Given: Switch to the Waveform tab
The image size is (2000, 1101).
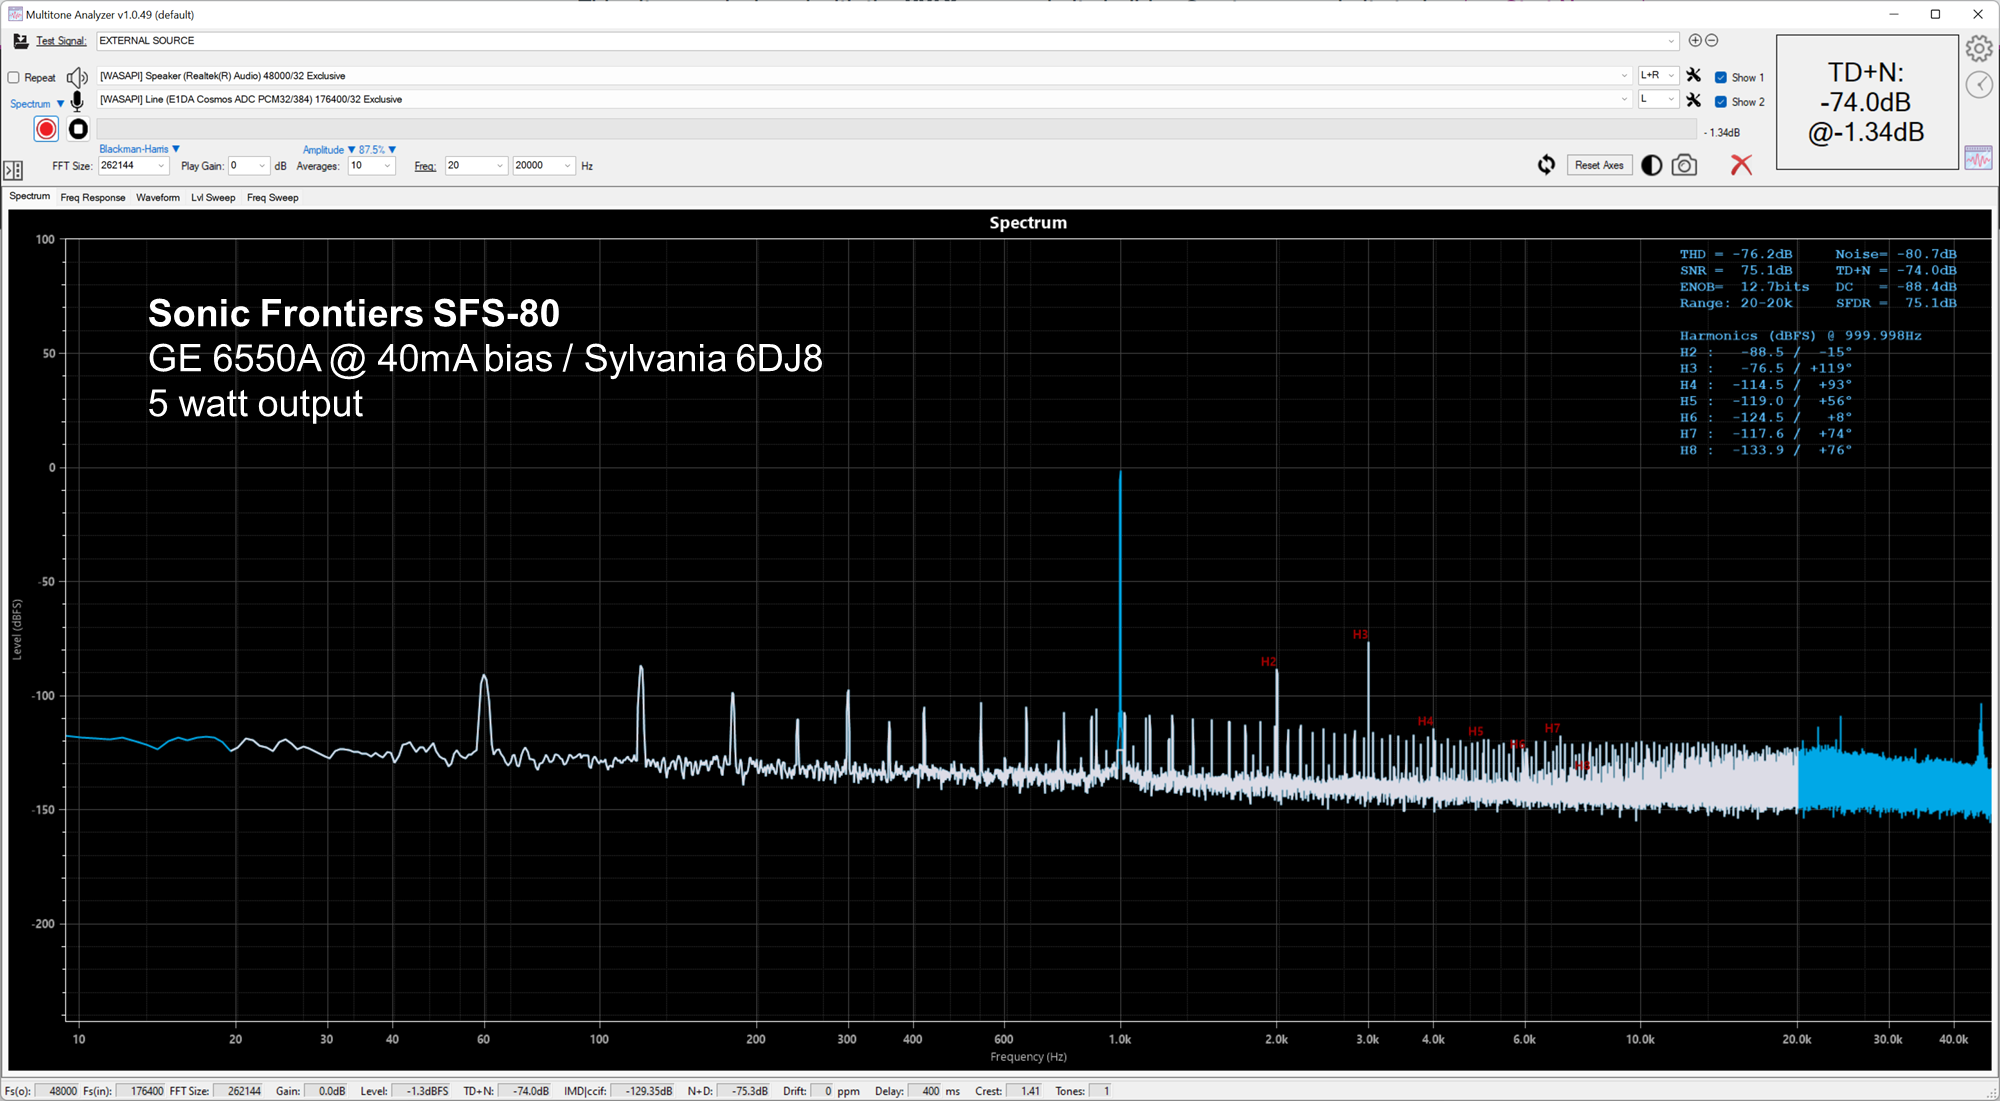Looking at the screenshot, I should pos(158,197).
